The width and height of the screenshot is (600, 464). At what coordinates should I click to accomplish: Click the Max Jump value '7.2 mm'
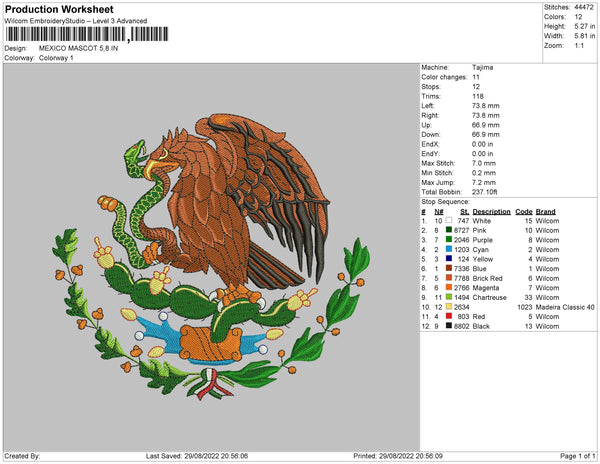tap(484, 182)
